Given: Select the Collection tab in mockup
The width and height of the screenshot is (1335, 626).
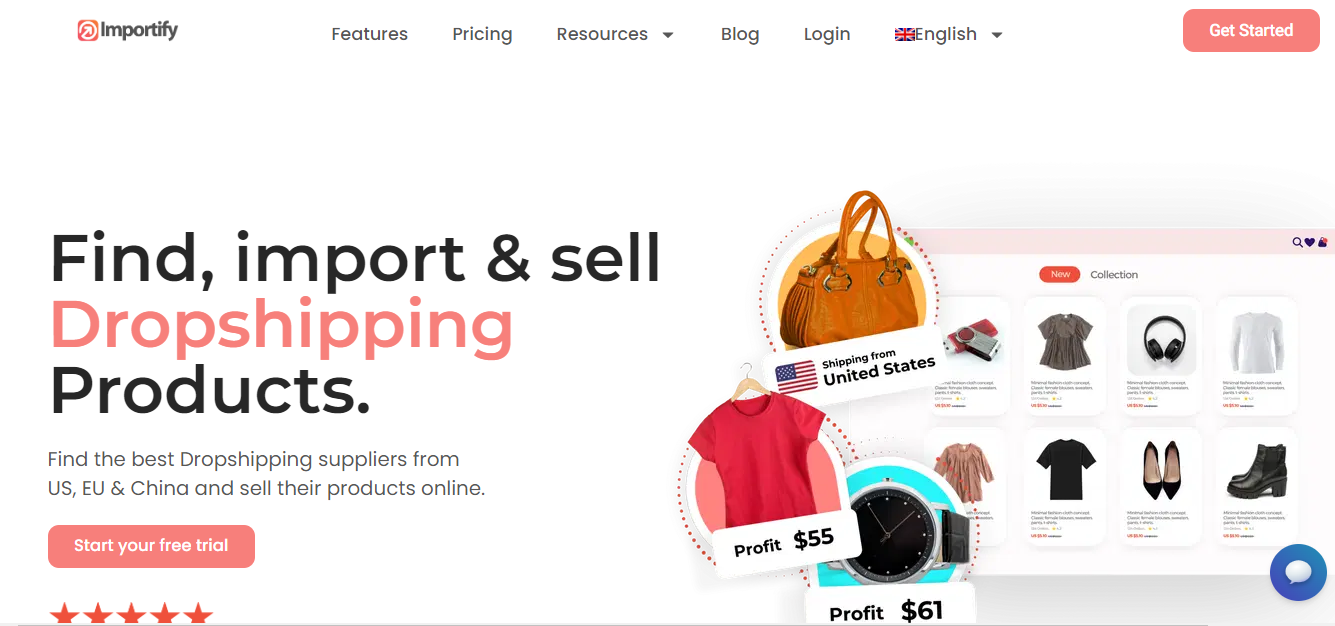Looking at the screenshot, I should 1114,274.
